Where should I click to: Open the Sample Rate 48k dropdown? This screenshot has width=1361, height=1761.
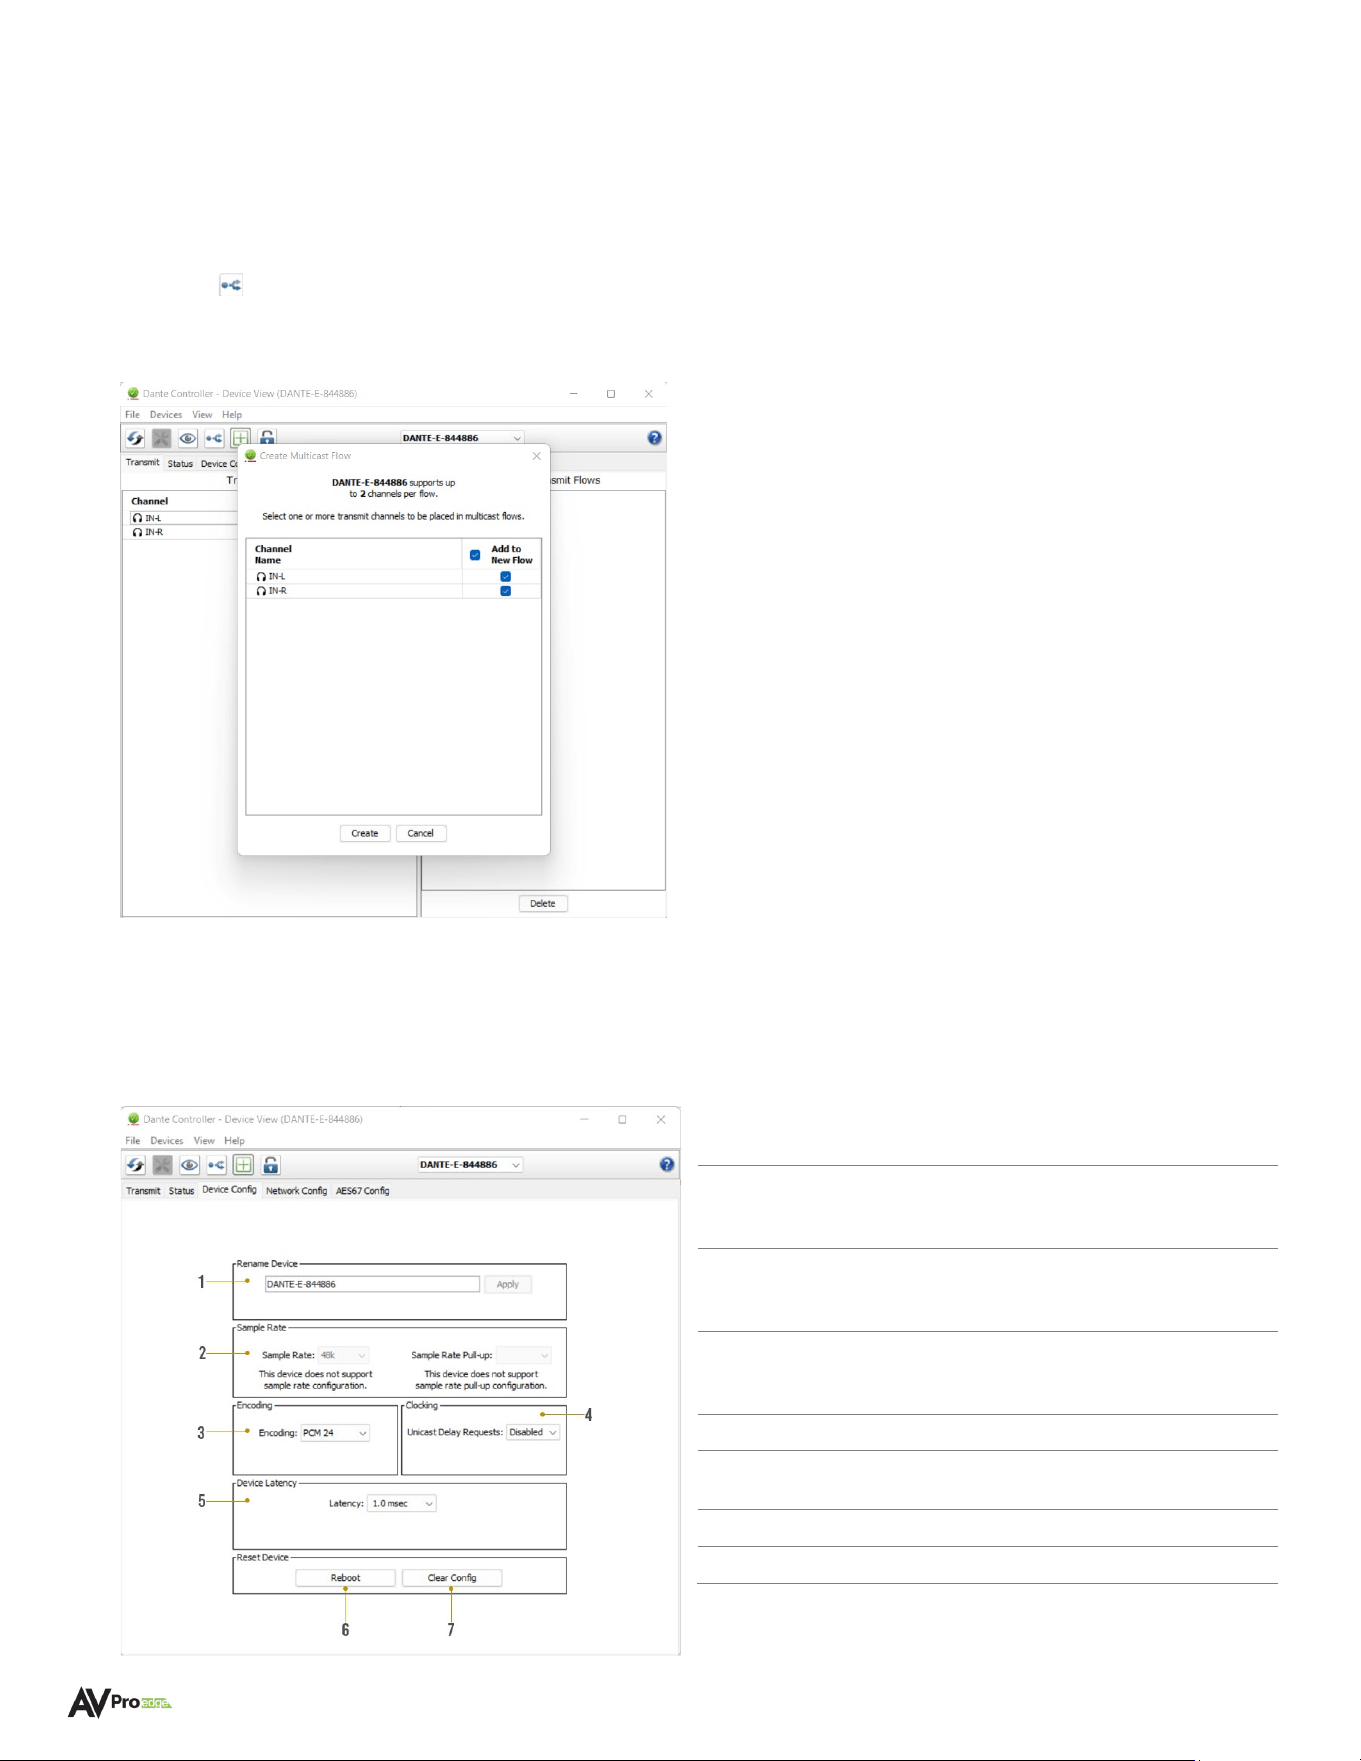[x=343, y=1355]
